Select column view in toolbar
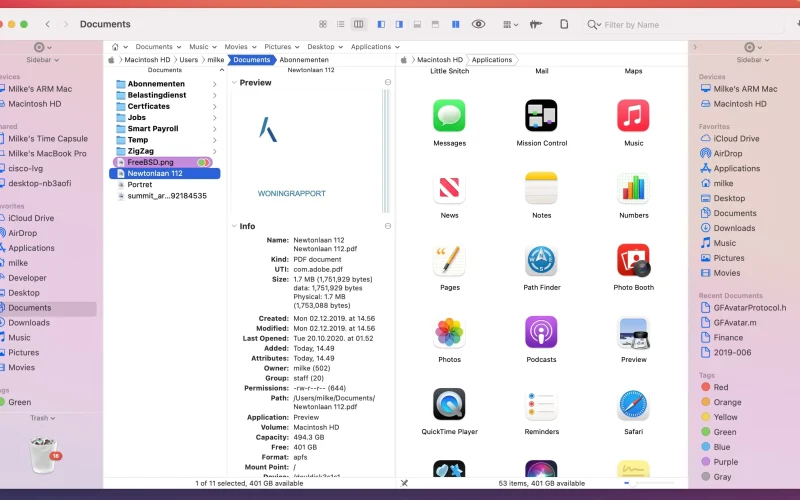This screenshot has width=800, height=500. click(359, 24)
